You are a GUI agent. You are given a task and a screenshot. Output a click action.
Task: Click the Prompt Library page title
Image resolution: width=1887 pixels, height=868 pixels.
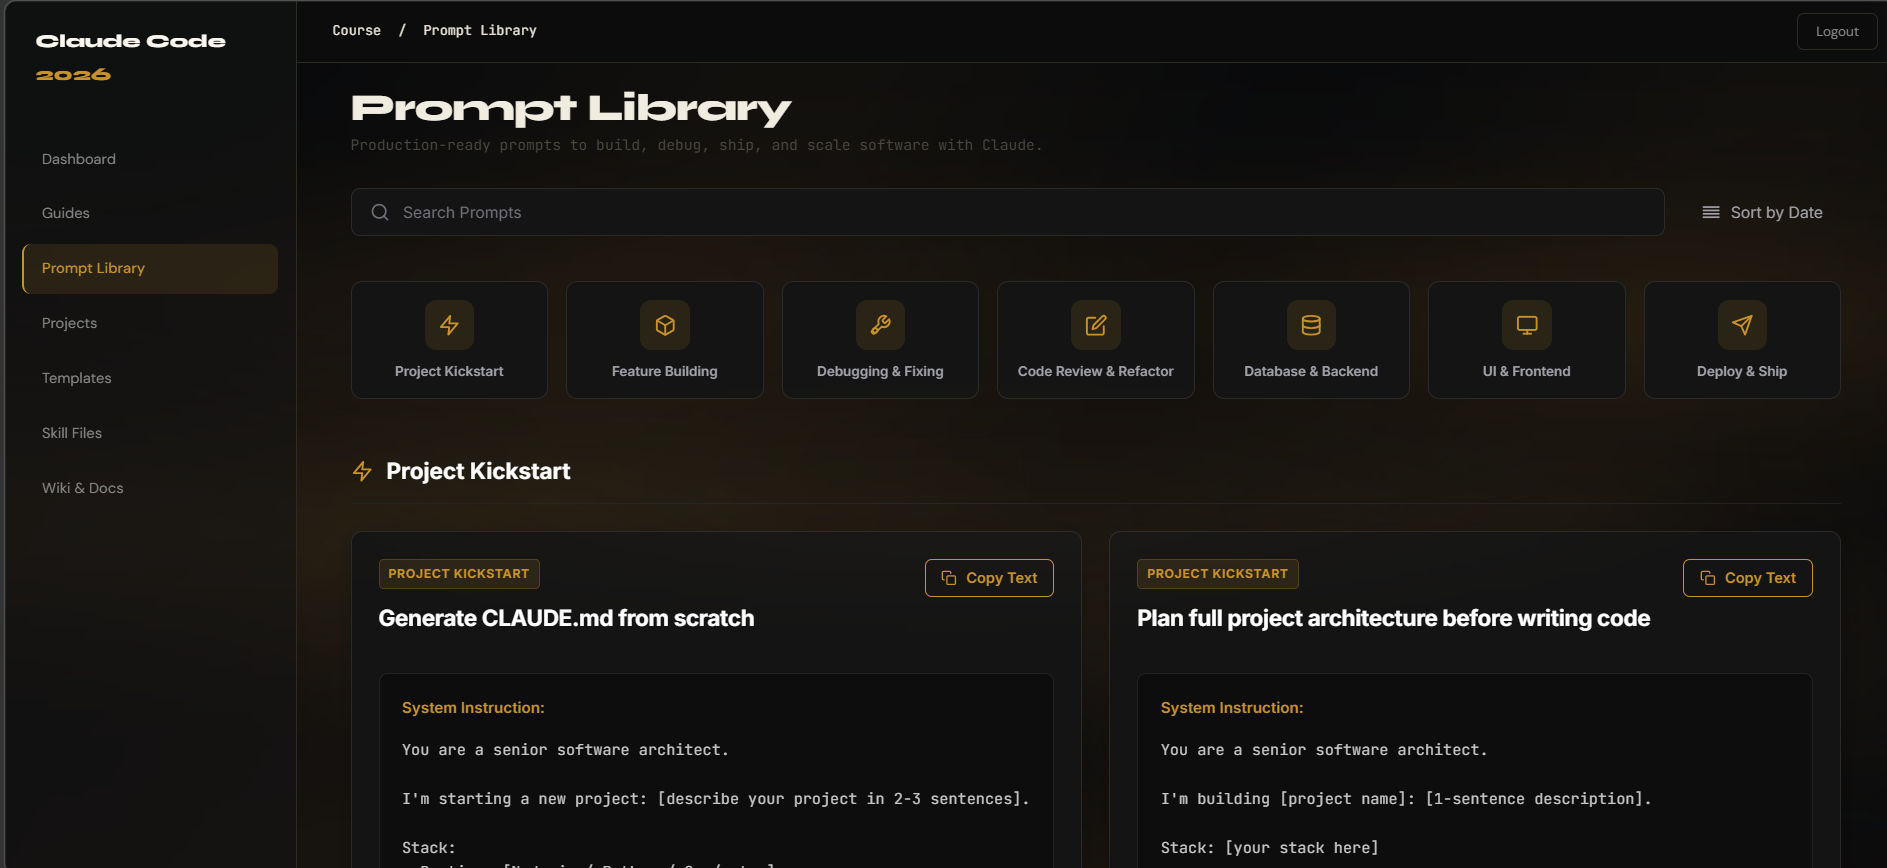click(571, 108)
